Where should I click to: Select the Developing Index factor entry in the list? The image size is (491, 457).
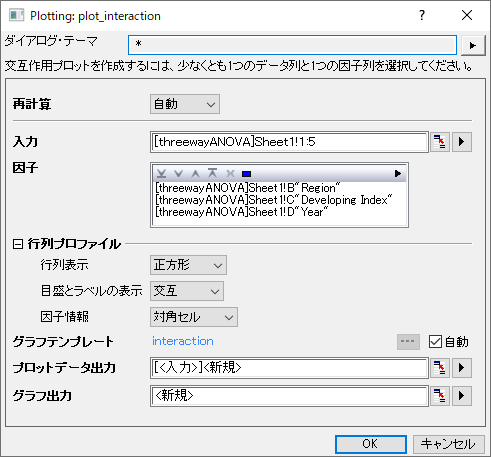coord(274,200)
